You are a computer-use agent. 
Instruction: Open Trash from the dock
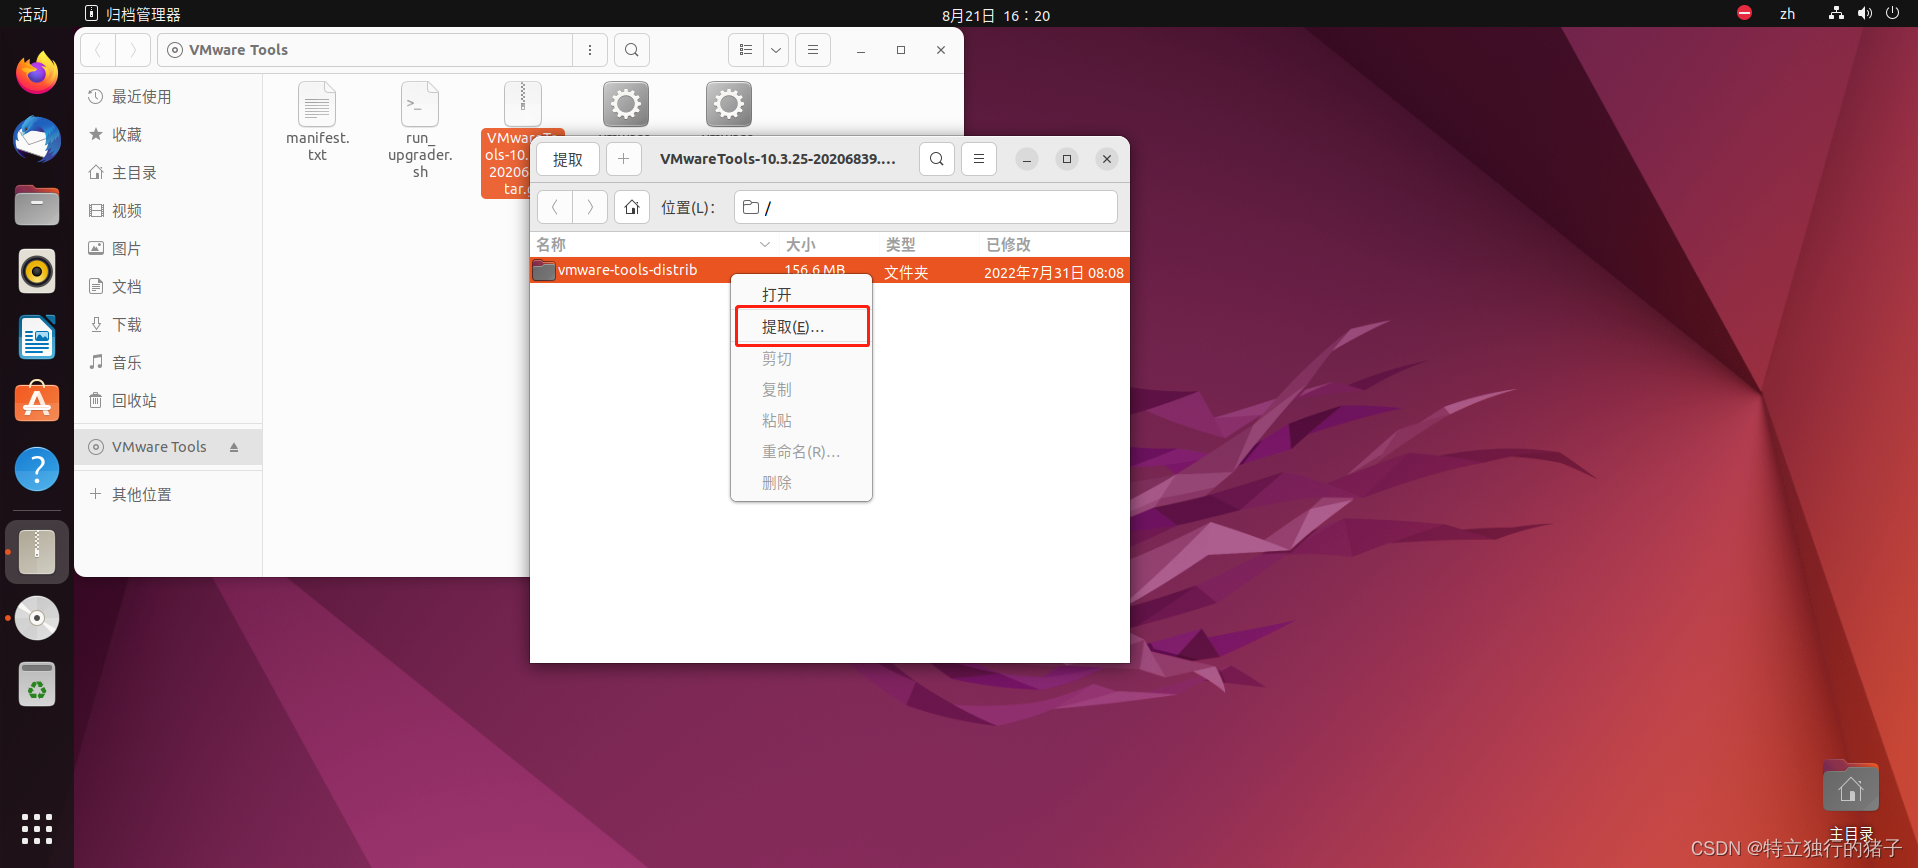37,685
